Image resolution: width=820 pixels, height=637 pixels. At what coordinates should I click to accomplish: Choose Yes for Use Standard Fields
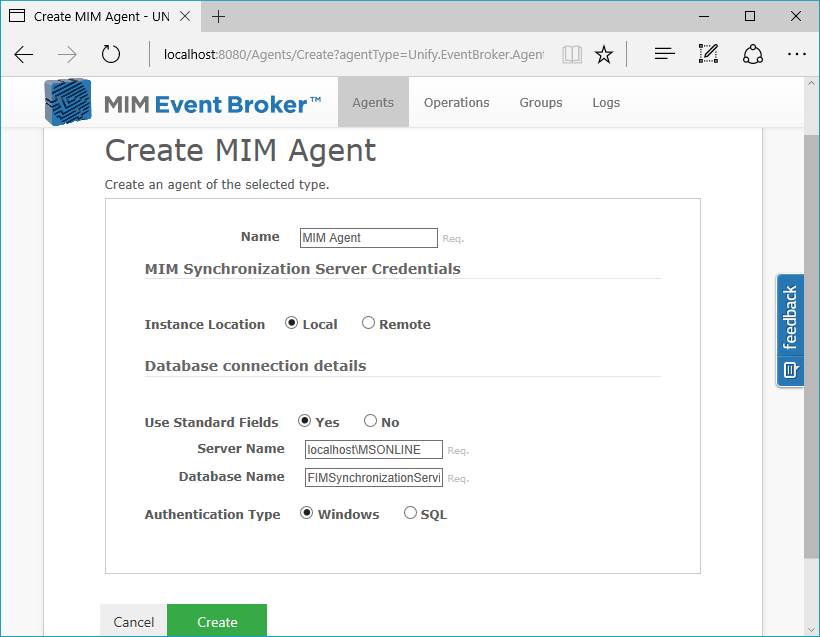(304, 421)
